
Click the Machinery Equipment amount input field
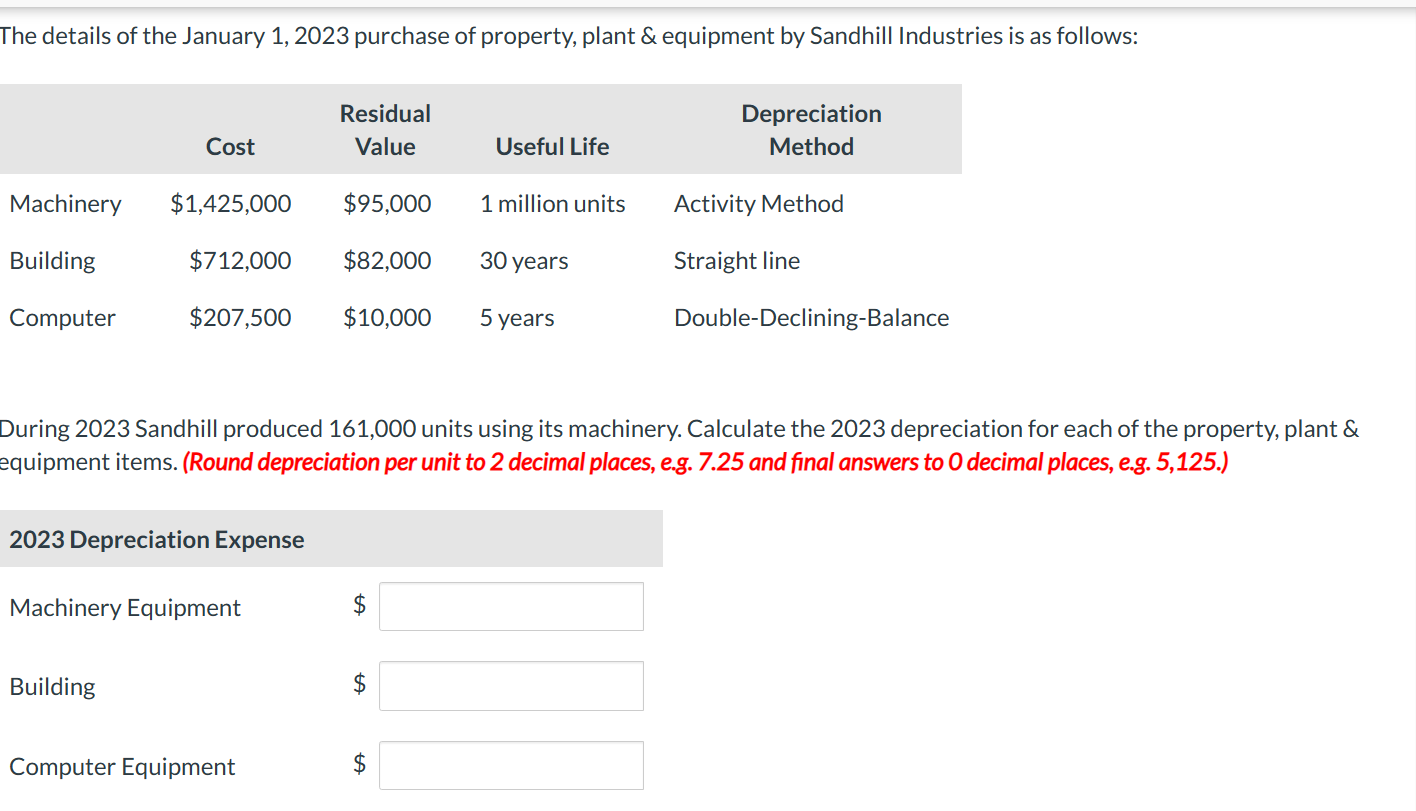point(510,606)
